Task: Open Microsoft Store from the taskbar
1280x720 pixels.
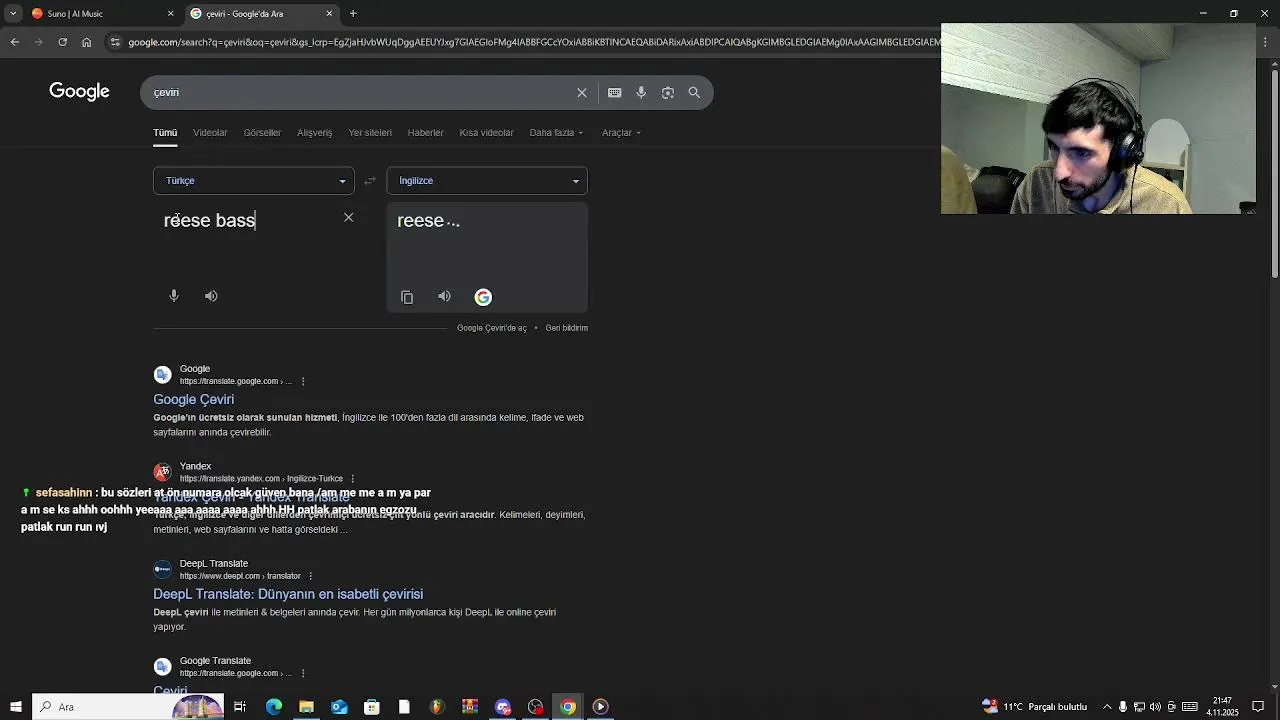Action: 372,707
